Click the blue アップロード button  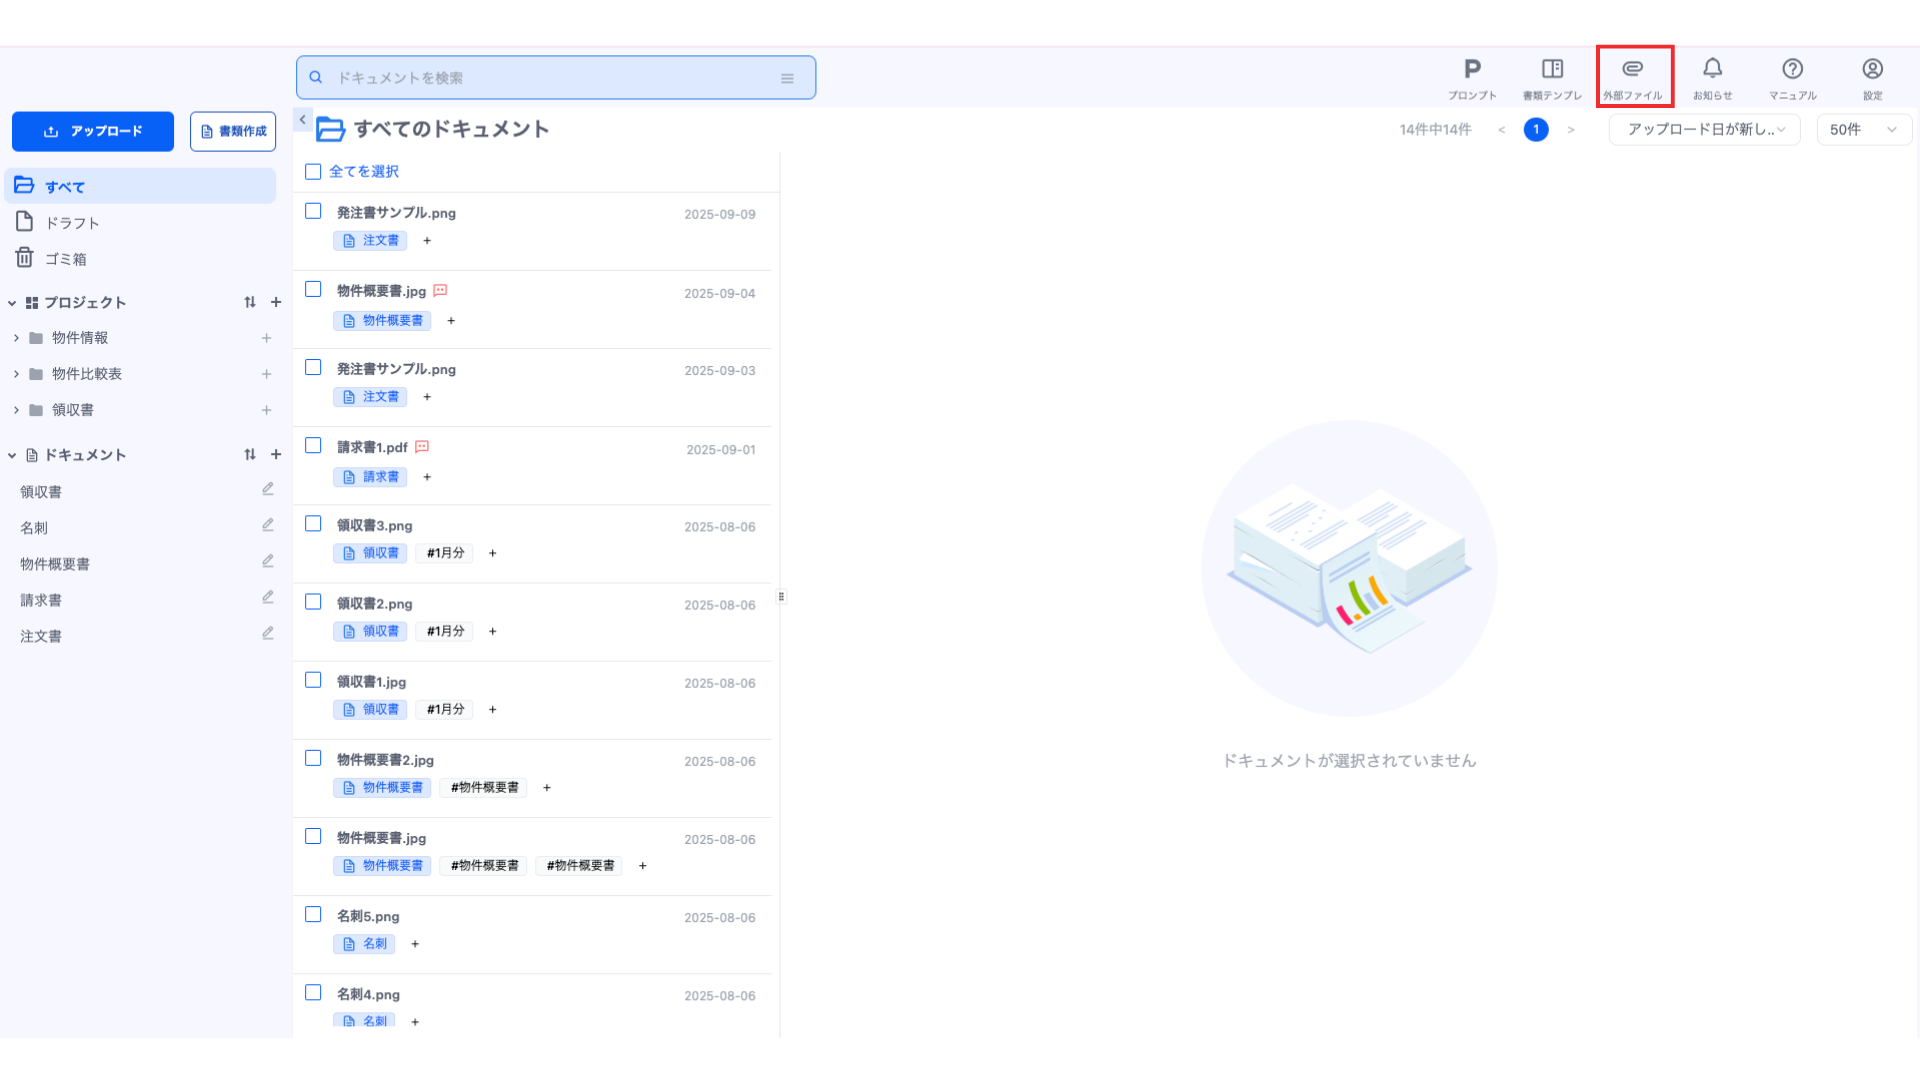point(93,131)
